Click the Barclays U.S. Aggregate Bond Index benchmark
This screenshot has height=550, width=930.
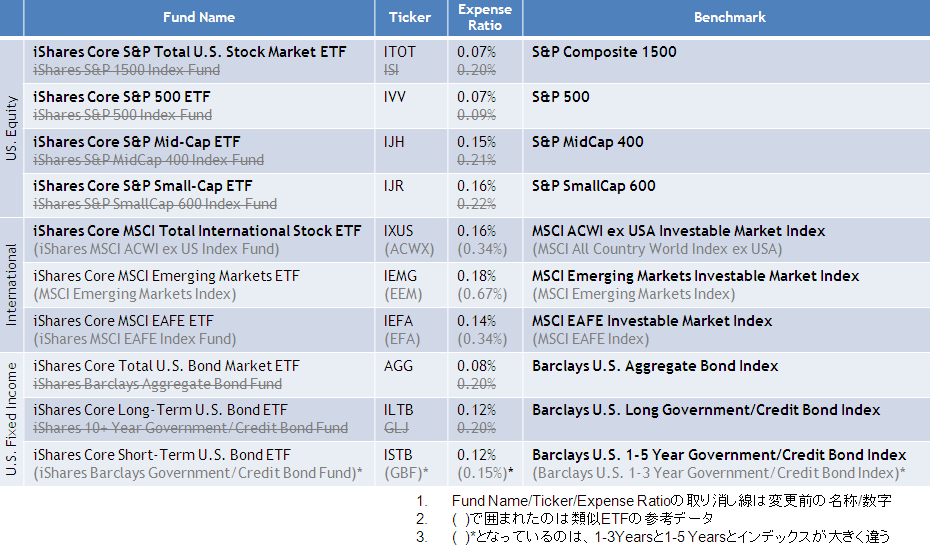655,366
